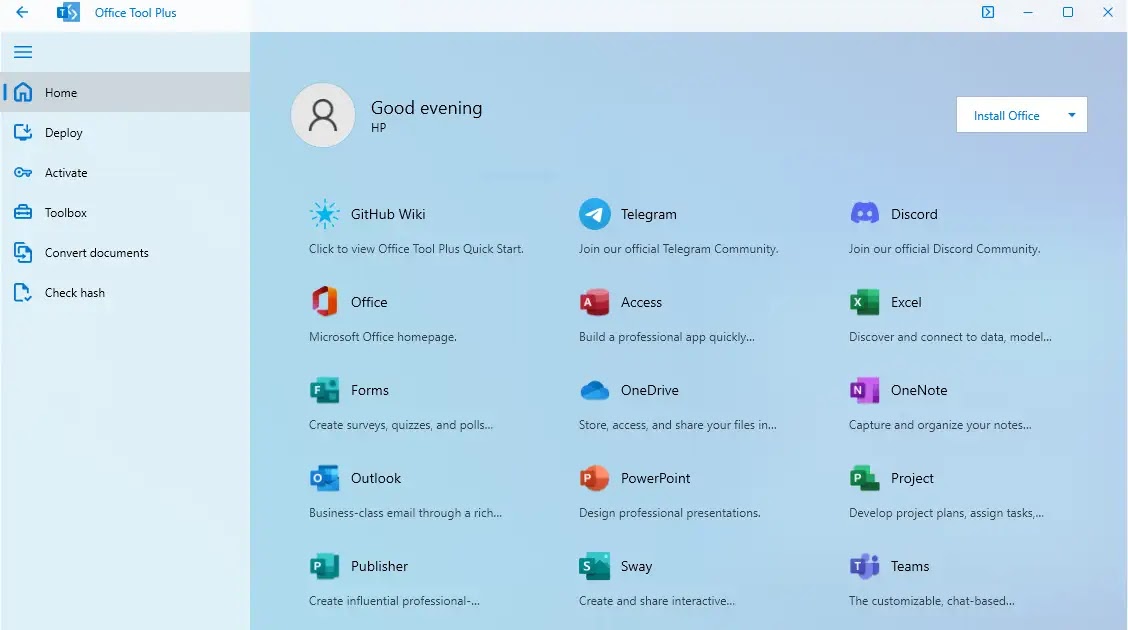Open the Toolbox page

coord(125,212)
